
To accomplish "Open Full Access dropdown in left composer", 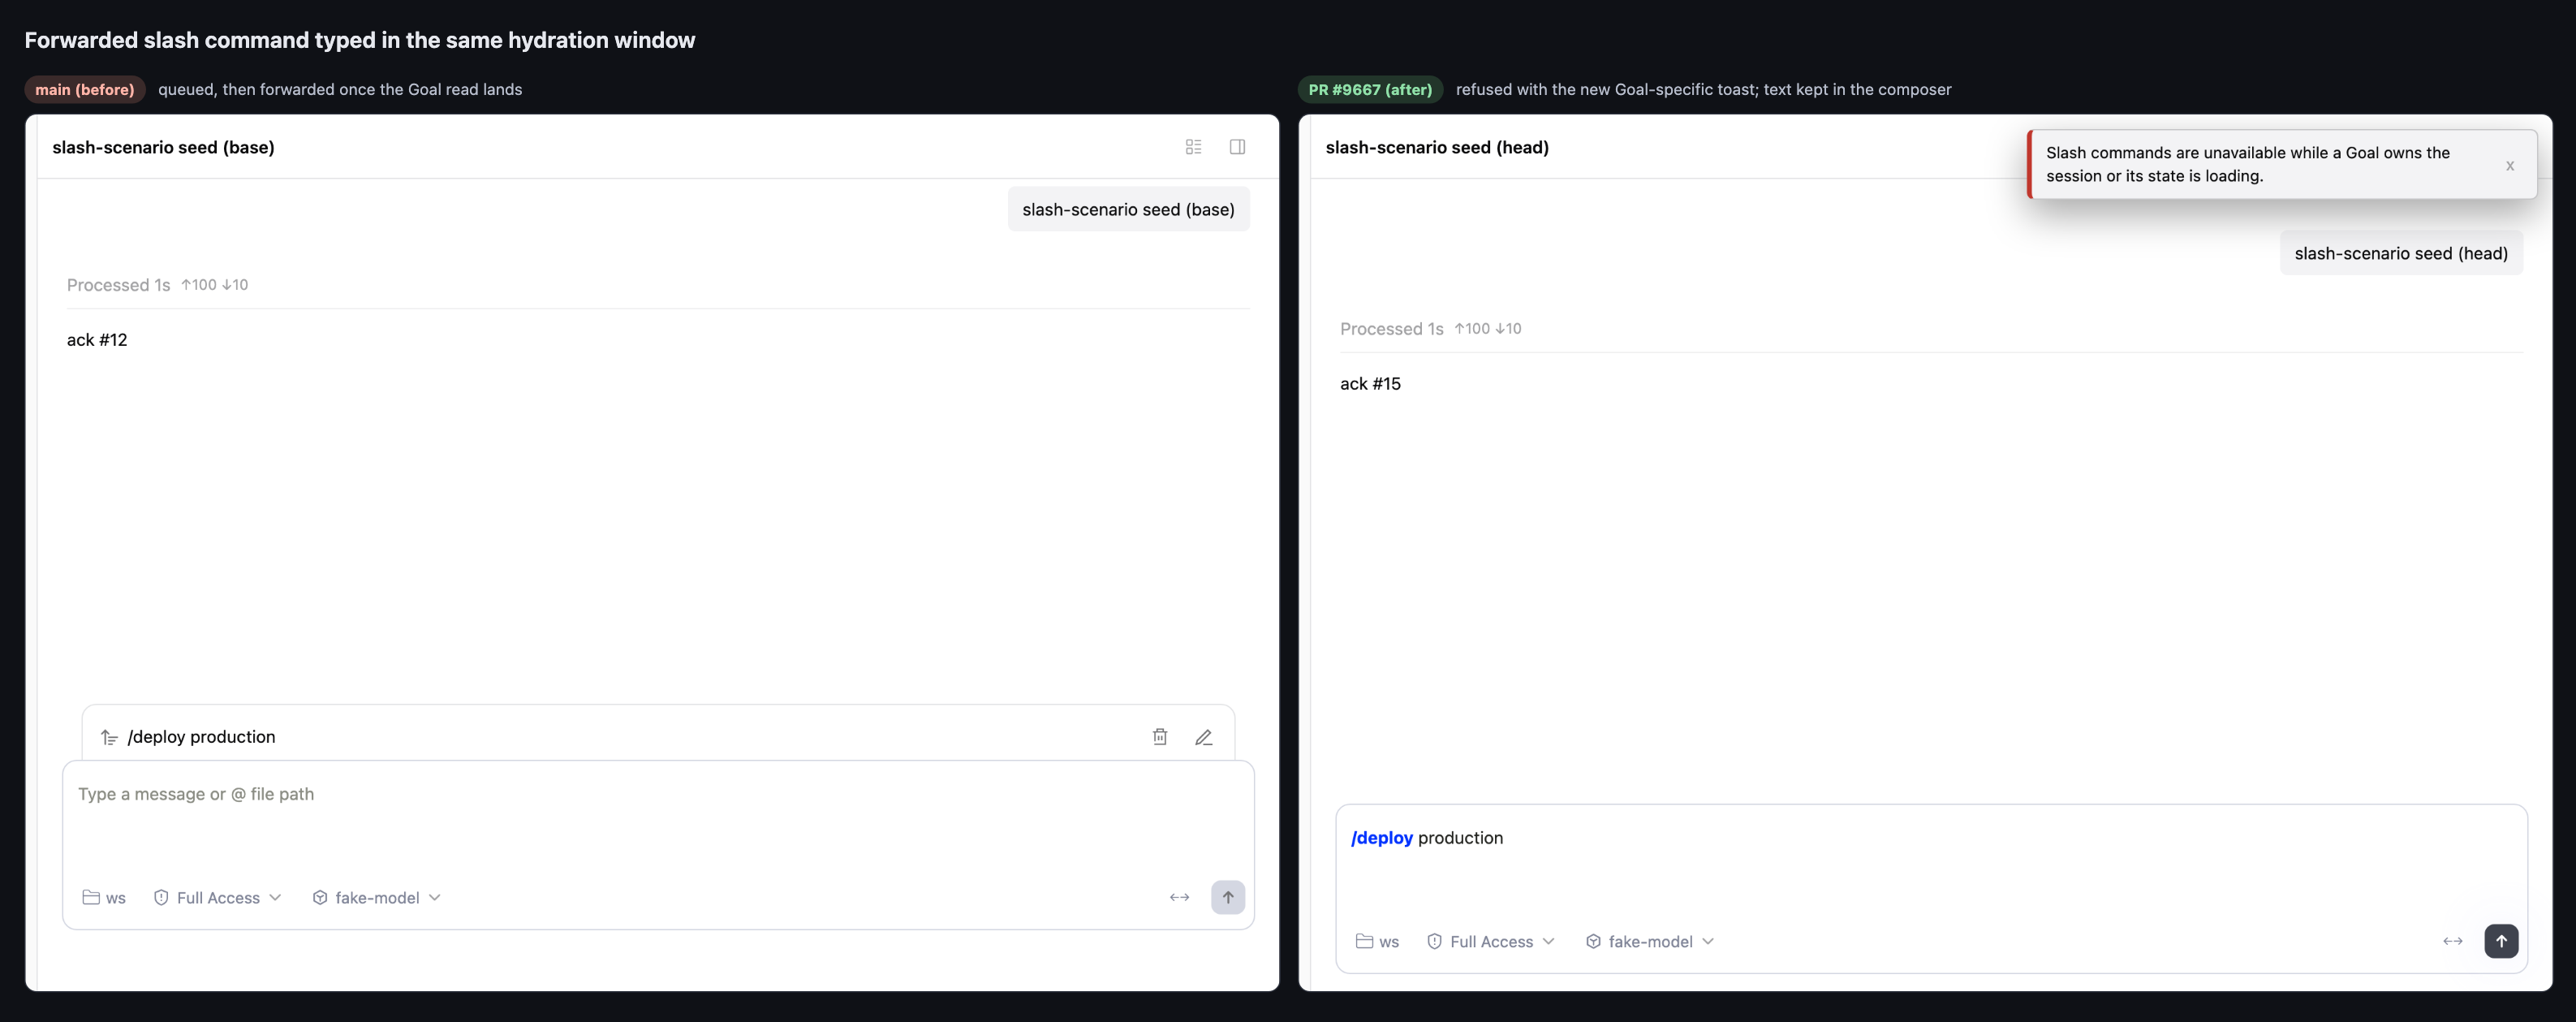I will point(217,898).
